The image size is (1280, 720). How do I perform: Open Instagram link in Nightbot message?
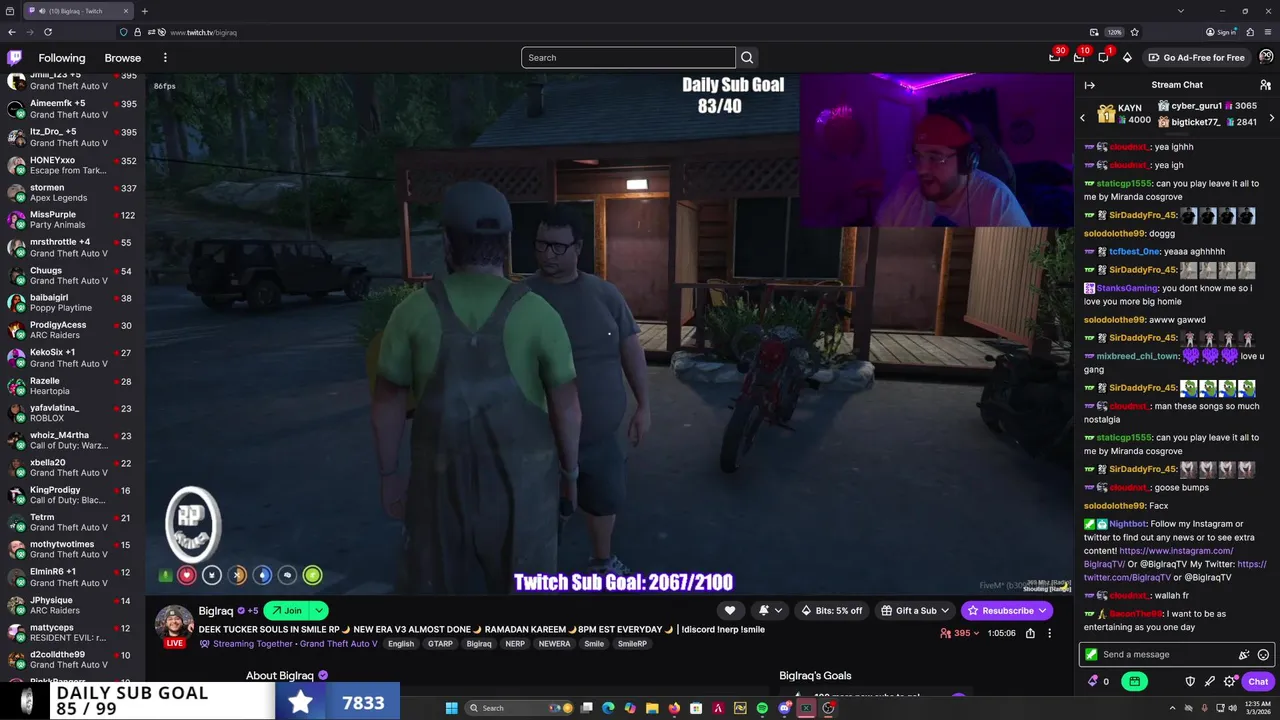click(x=1160, y=557)
